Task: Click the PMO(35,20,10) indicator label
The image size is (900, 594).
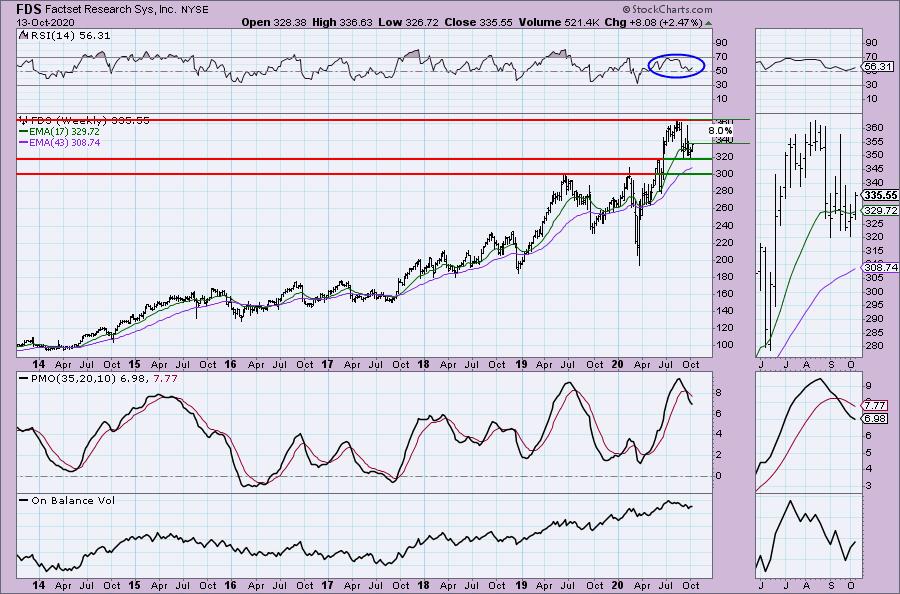Action: pyautogui.click(x=98, y=379)
